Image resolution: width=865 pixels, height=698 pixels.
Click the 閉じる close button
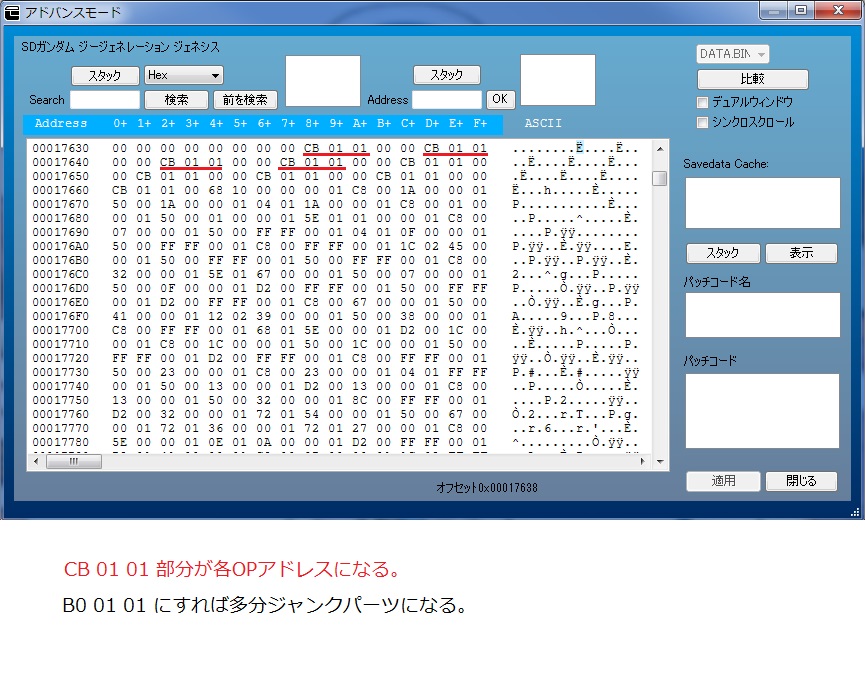pyautogui.click(x=801, y=481)
